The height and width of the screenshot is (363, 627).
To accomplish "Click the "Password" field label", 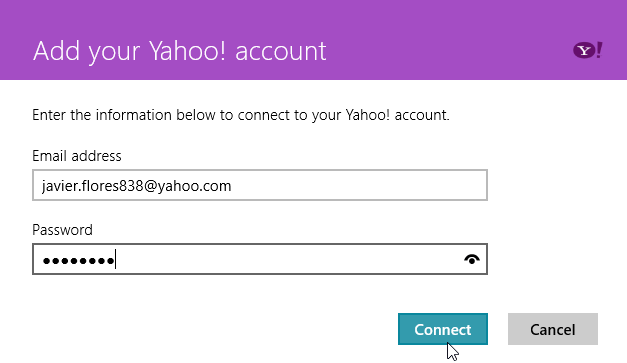I will (x=62, y=230).
